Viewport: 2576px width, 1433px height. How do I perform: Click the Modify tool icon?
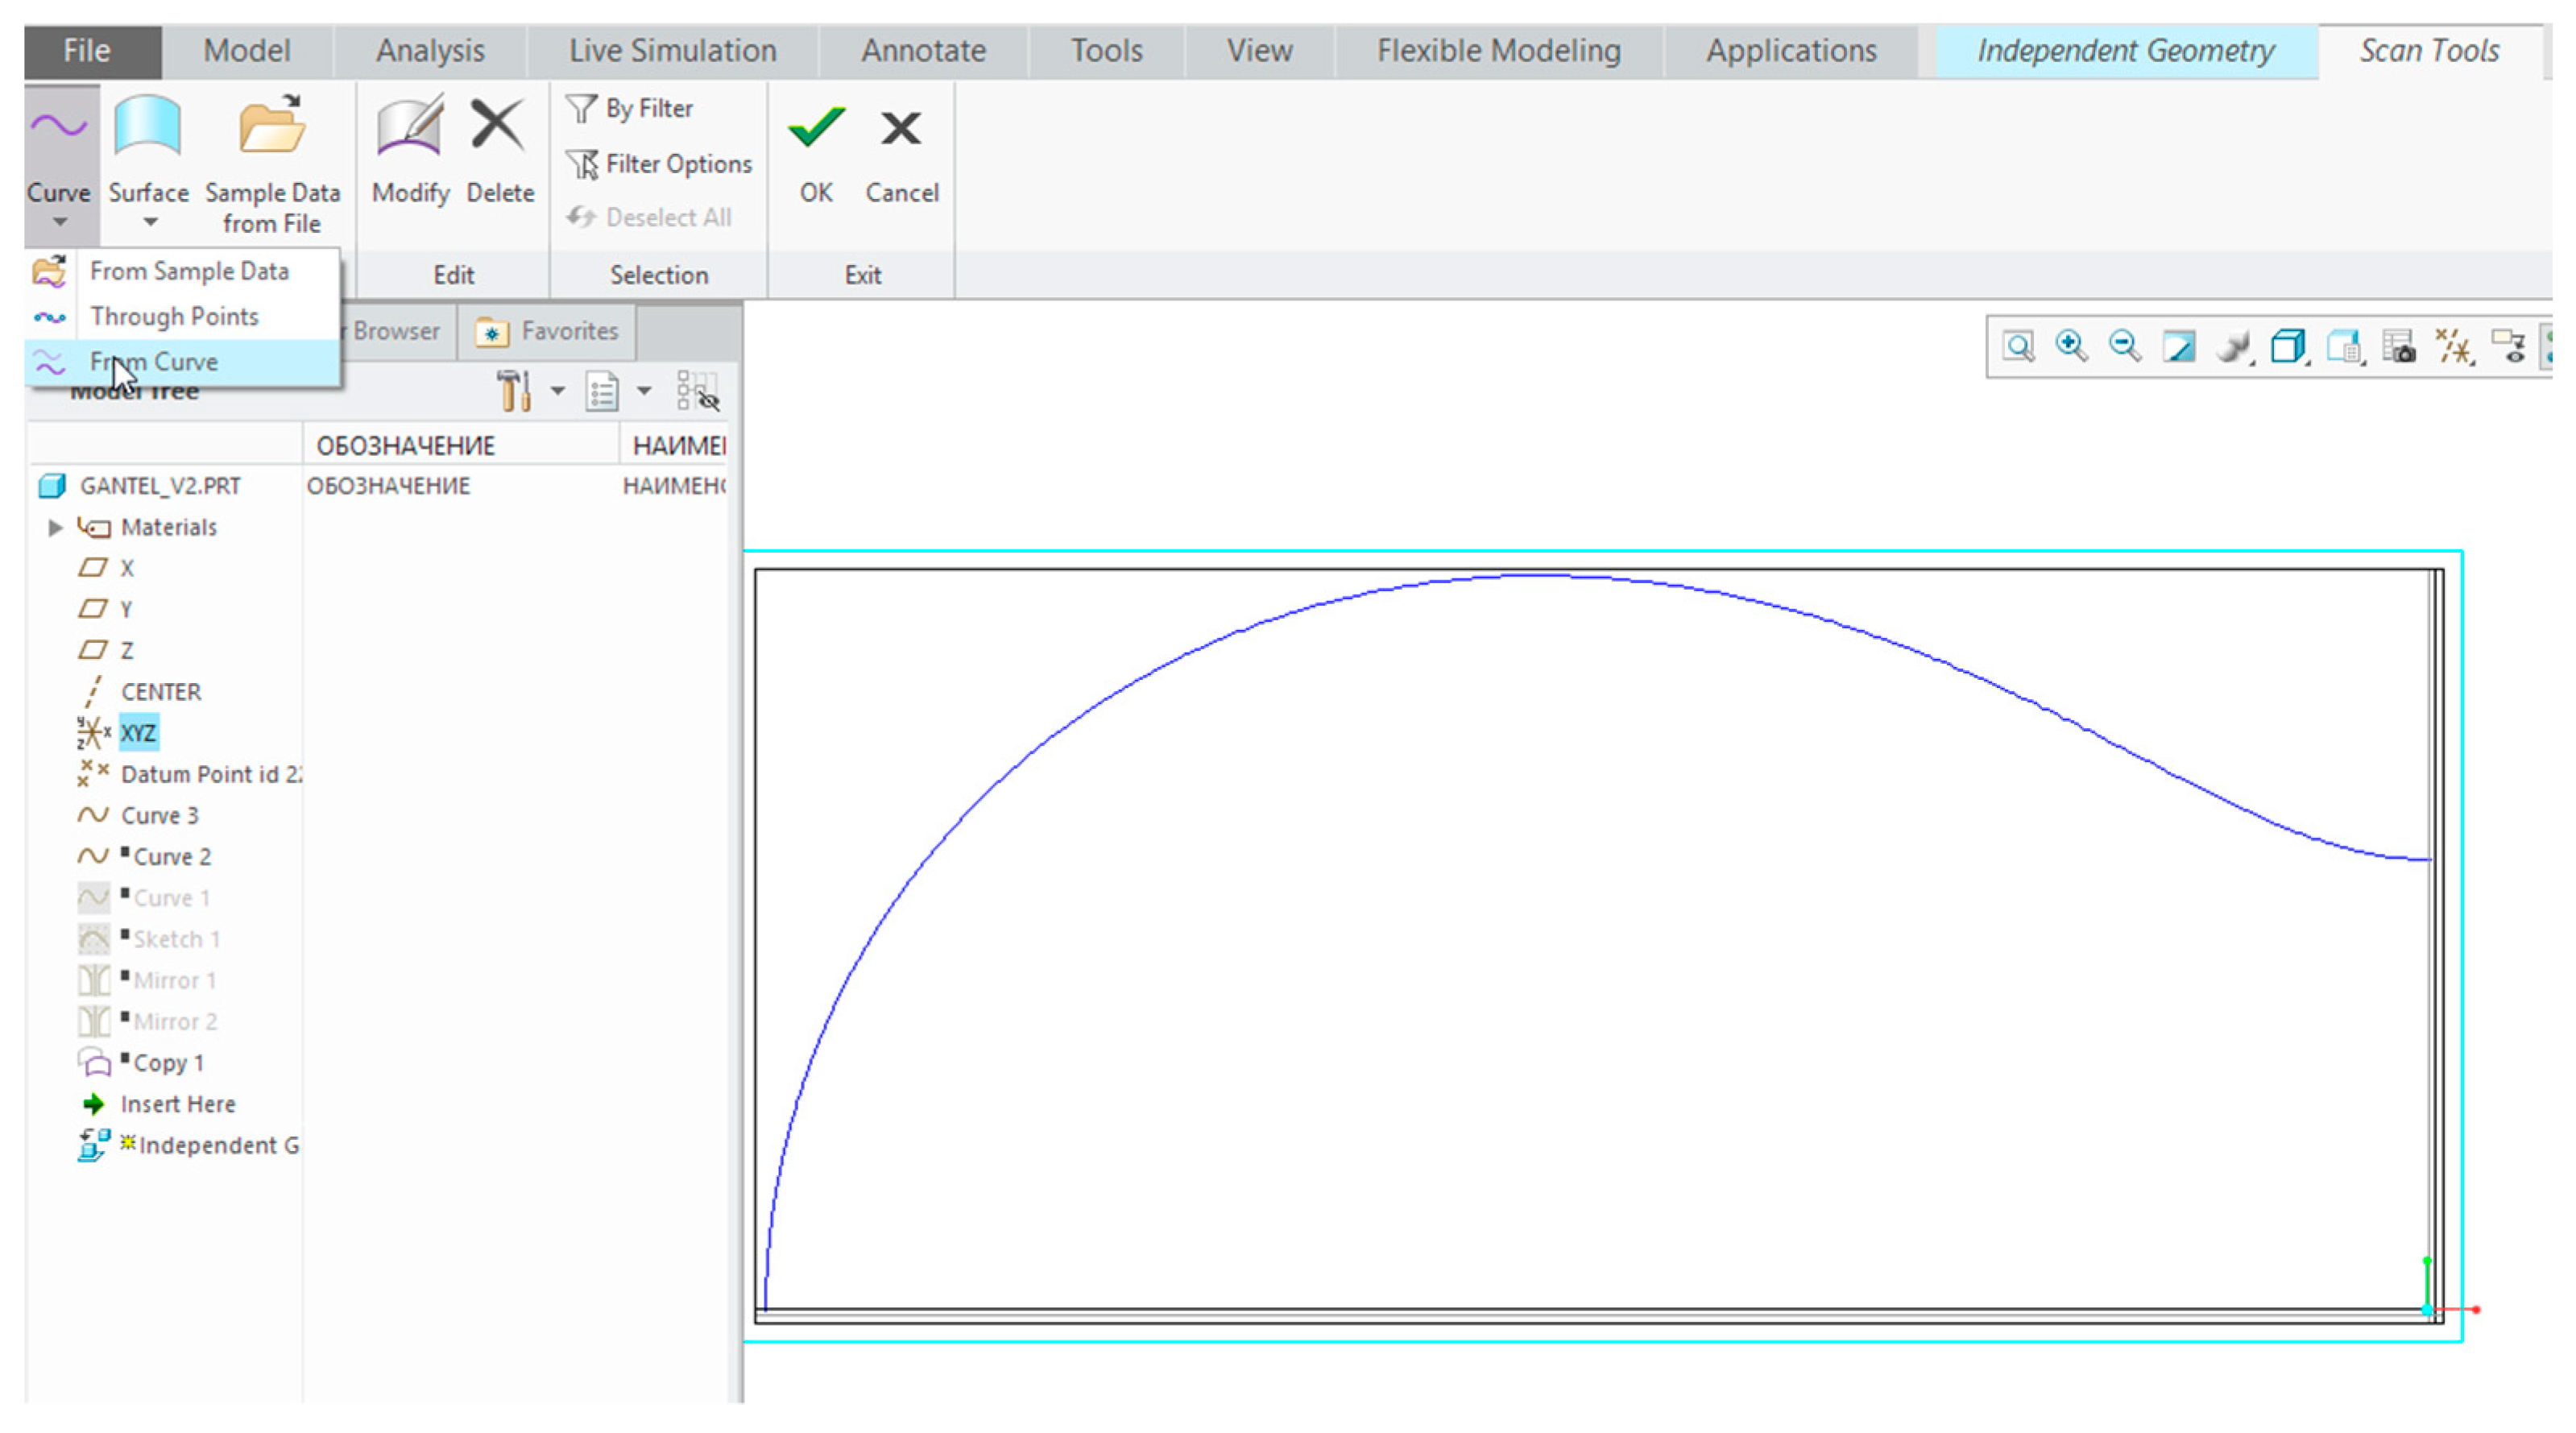tap(410, 150)
